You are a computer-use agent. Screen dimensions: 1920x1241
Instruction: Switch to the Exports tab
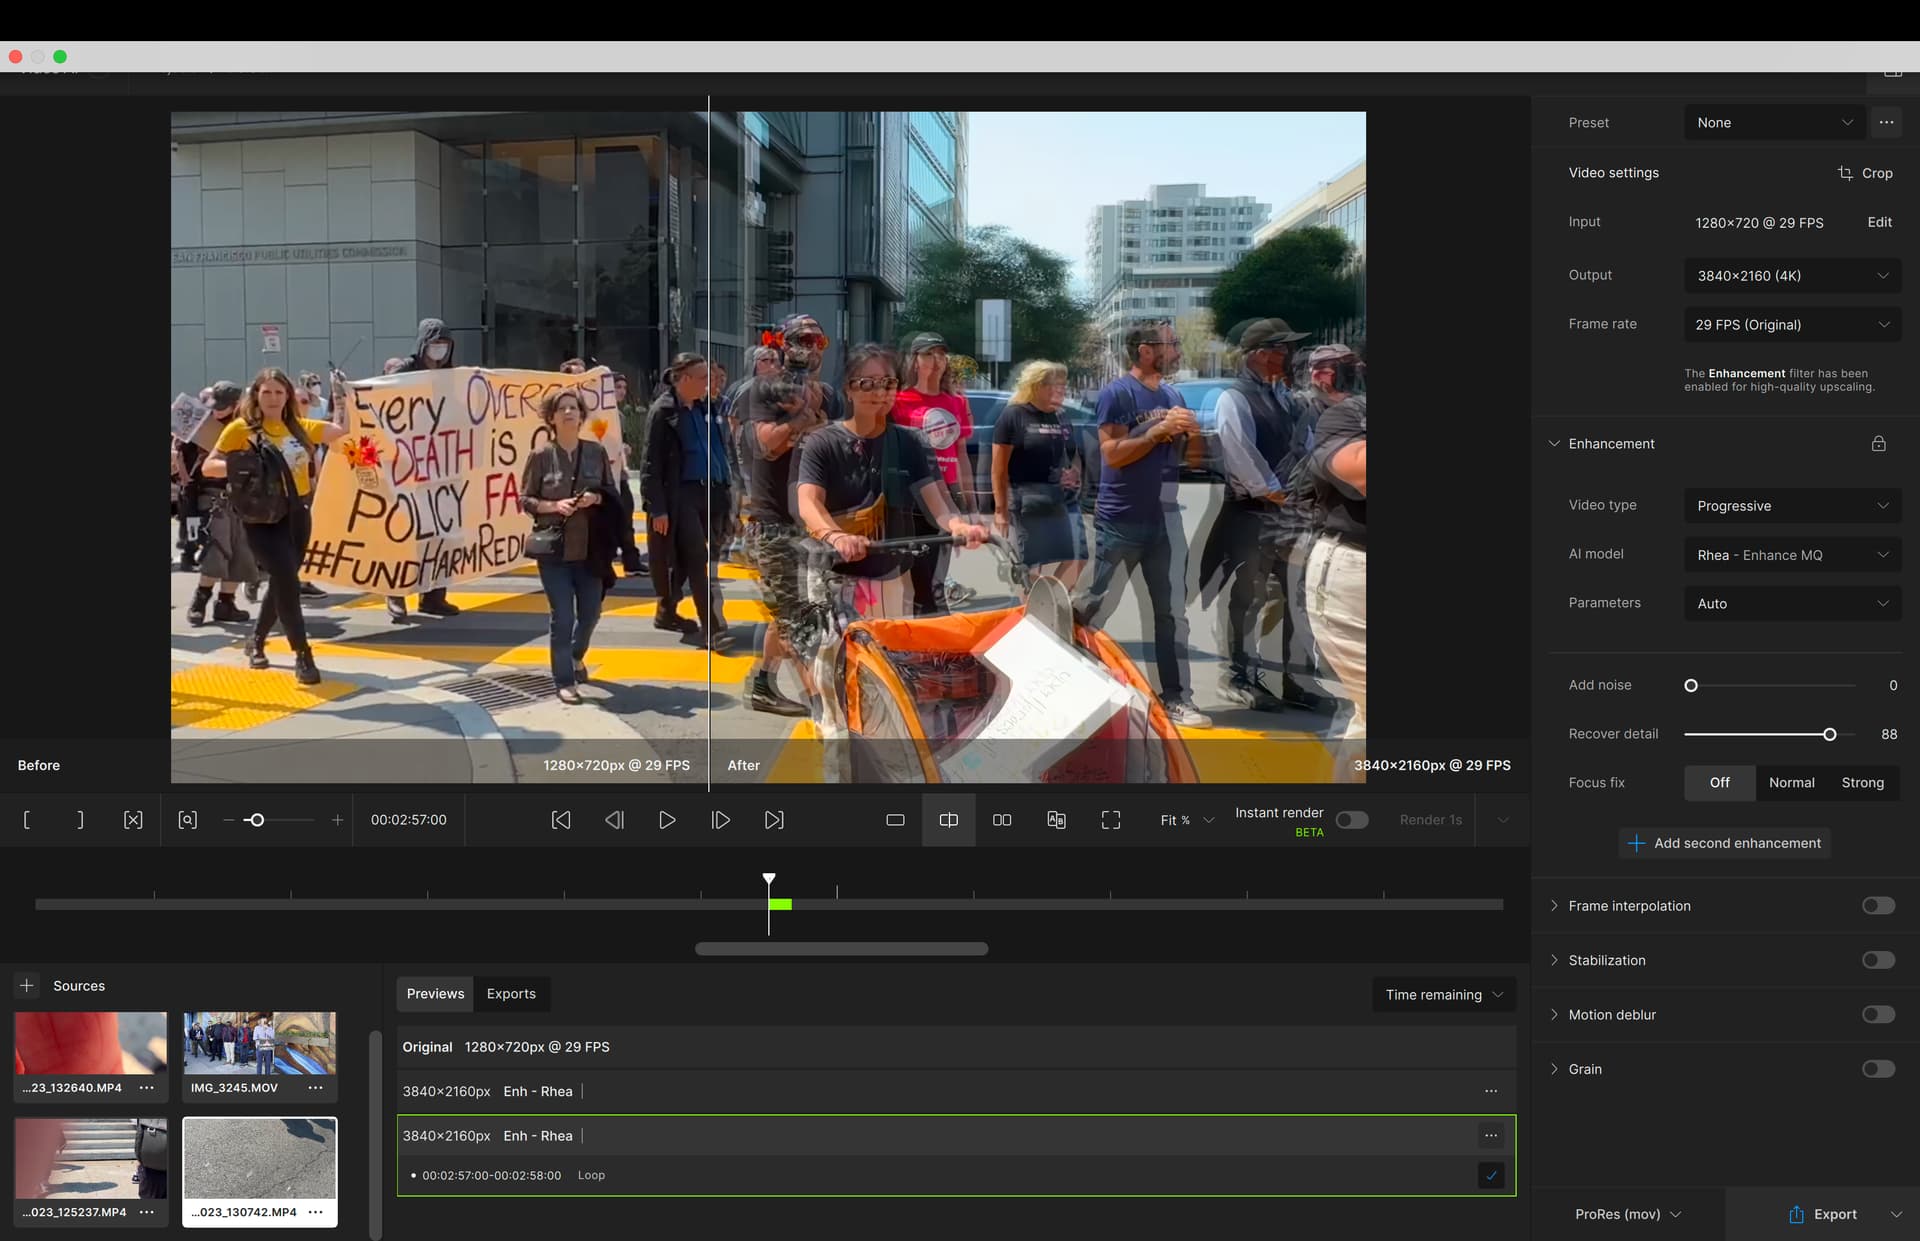[x=511, y=994]
